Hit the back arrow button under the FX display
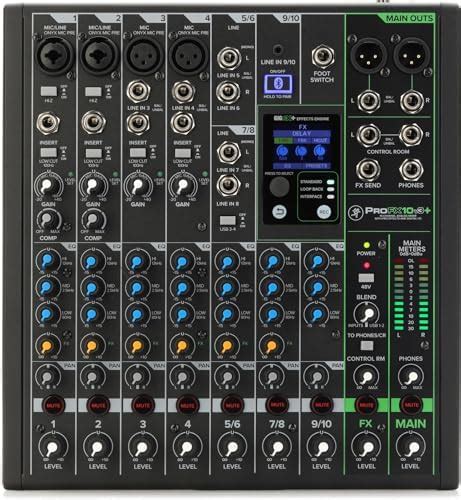The image size is (461, 500). tap(279, 212)
